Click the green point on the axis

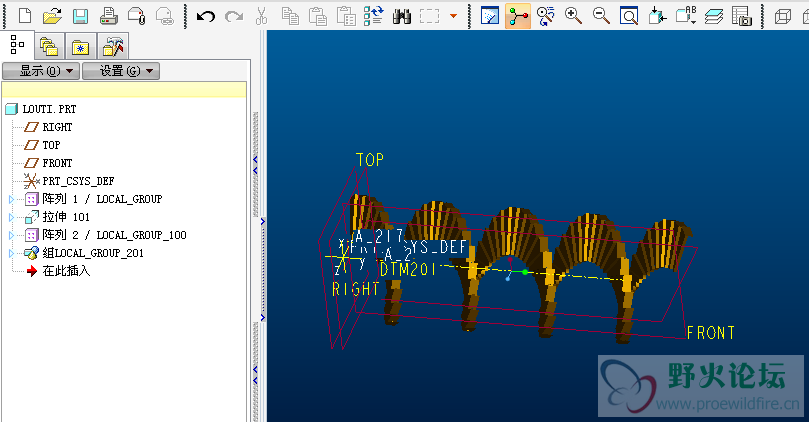pos(525,272)
